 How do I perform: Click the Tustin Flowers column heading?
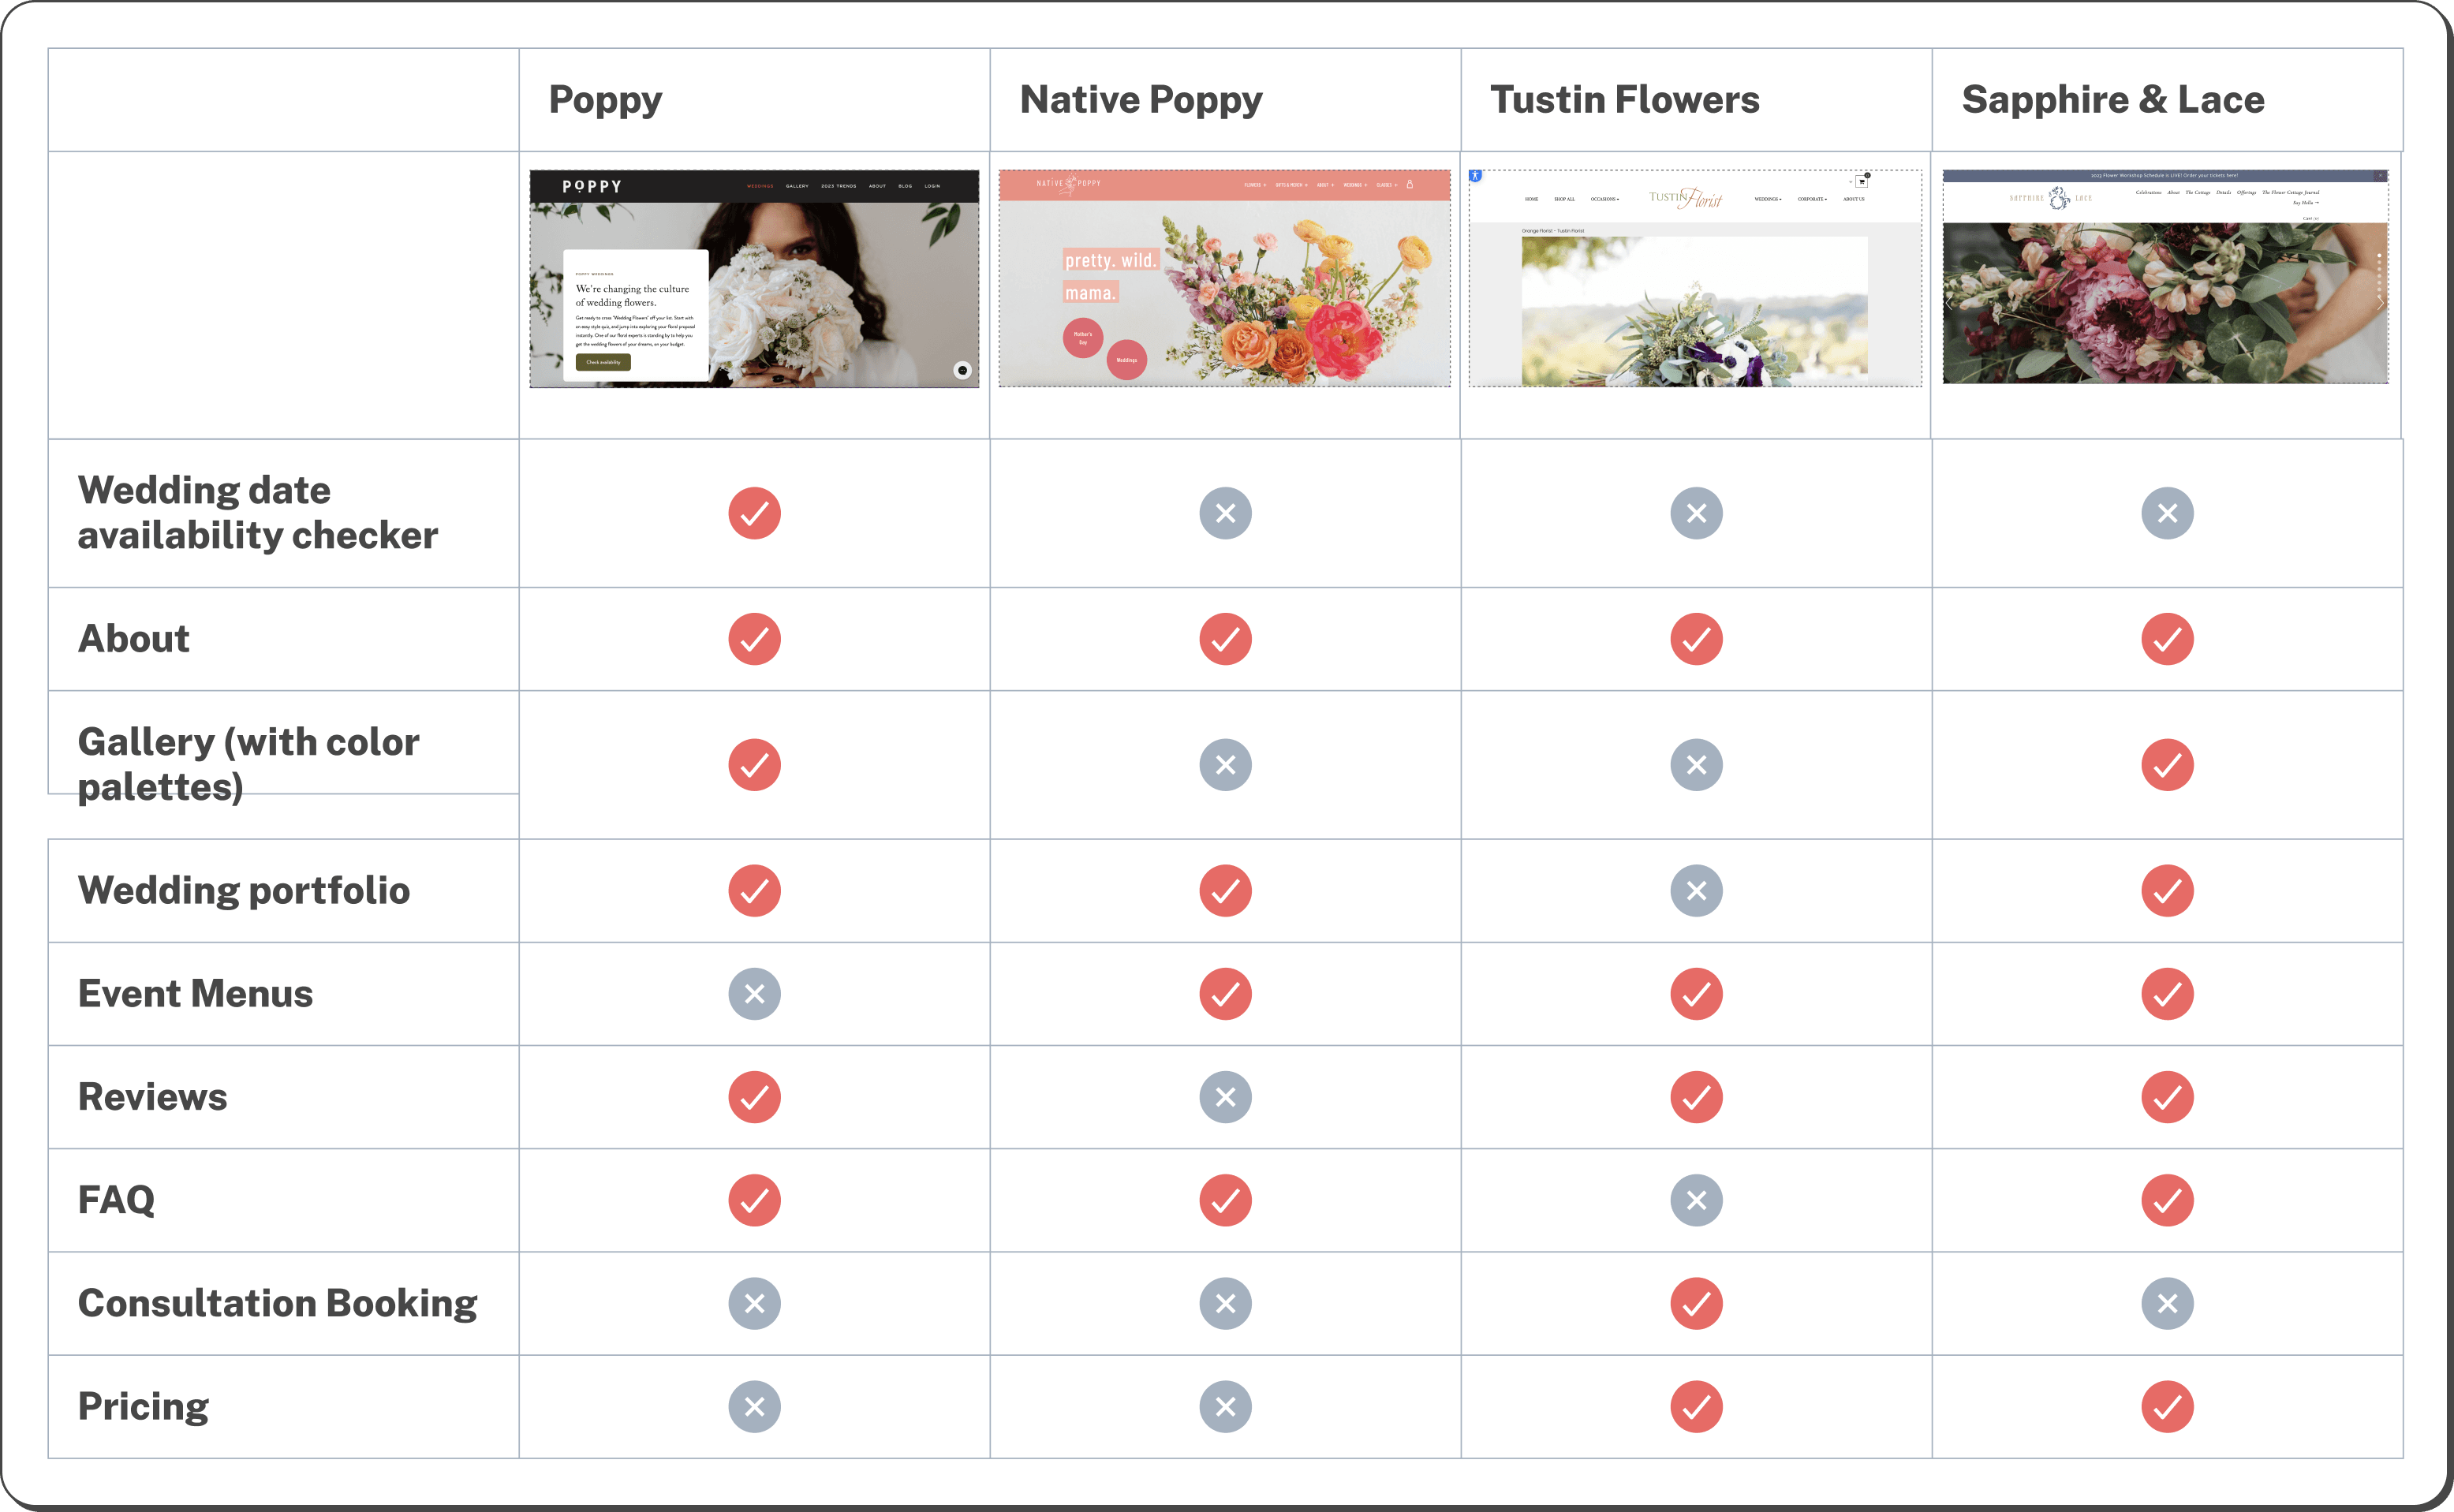click(x=1624, y=100)
